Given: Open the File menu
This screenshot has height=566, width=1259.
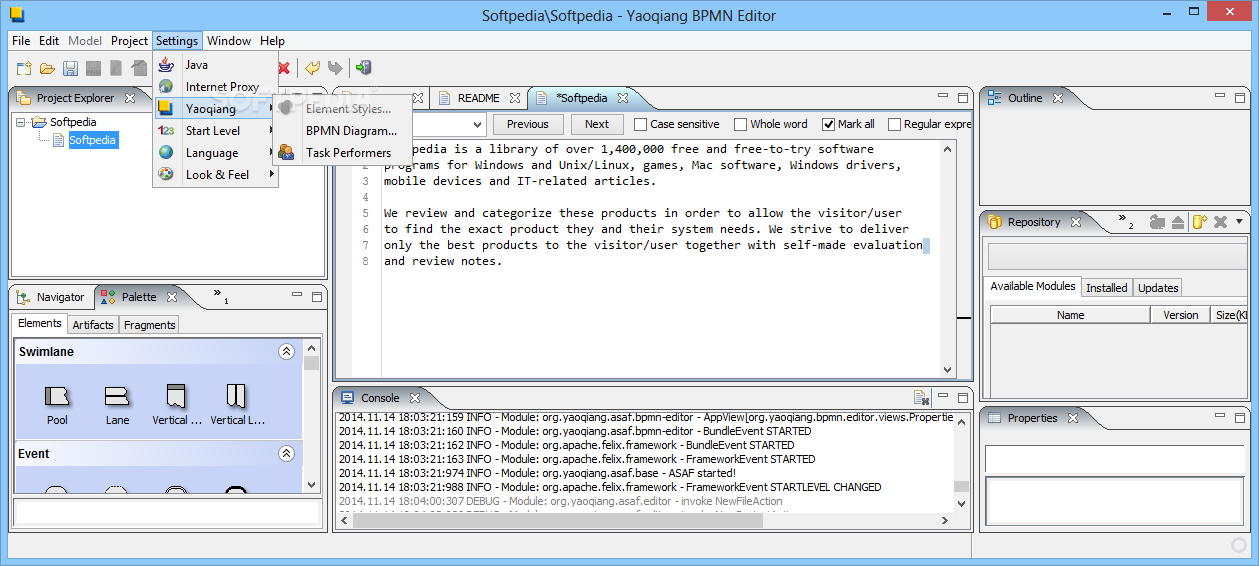Looking at the screenshot, I should (x=21, y=41).
